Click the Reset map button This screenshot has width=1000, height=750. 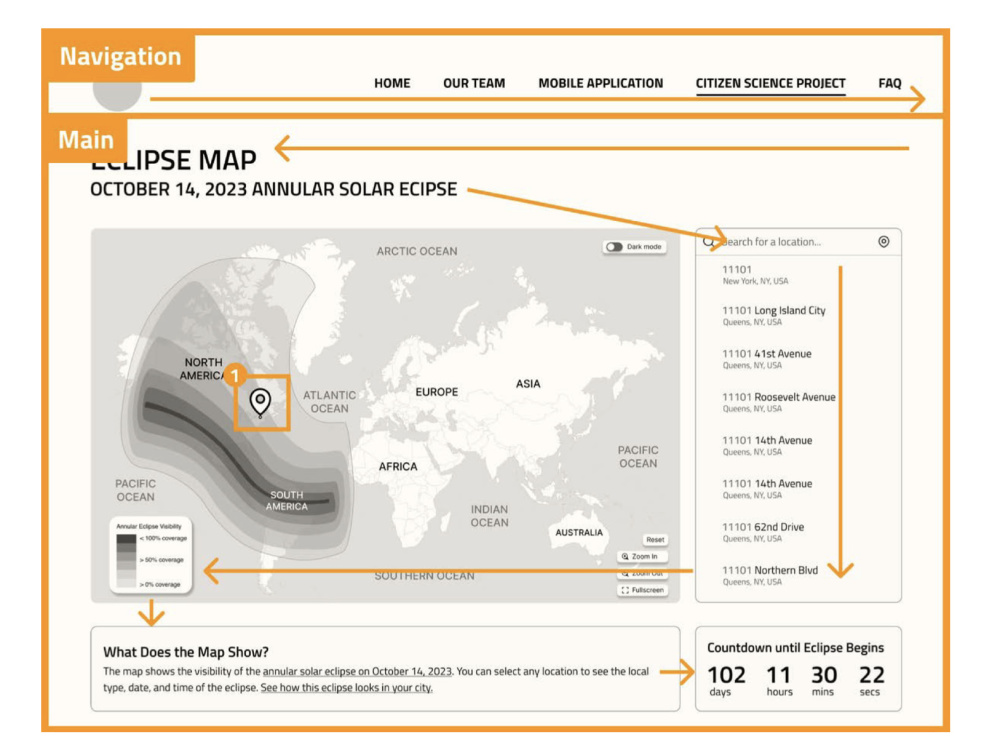[x=655, y=540]
